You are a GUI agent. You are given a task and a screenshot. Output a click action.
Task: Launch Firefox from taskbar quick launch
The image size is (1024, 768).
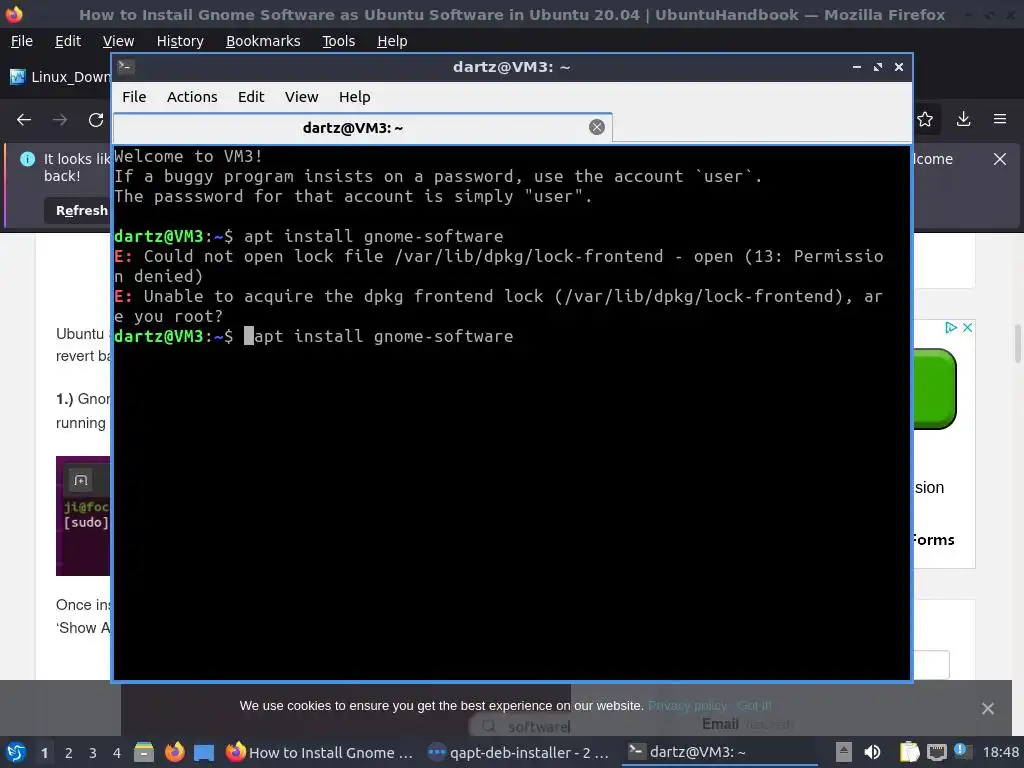tap(174, 752)
